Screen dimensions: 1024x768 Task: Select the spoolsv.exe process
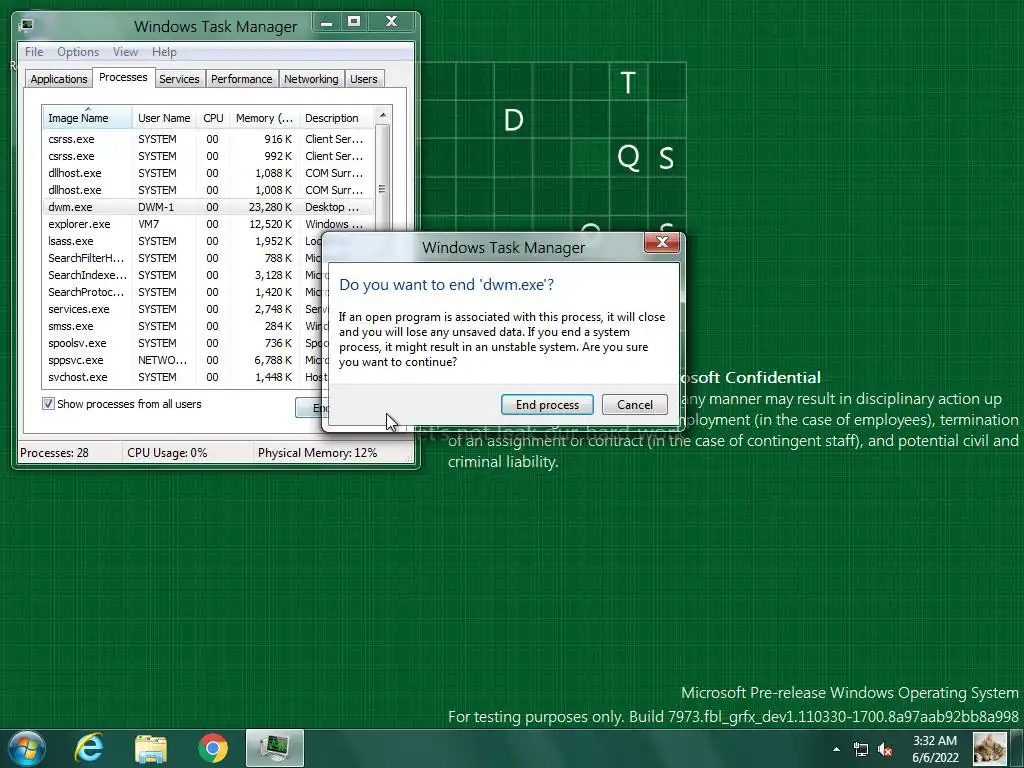[183, 343]
